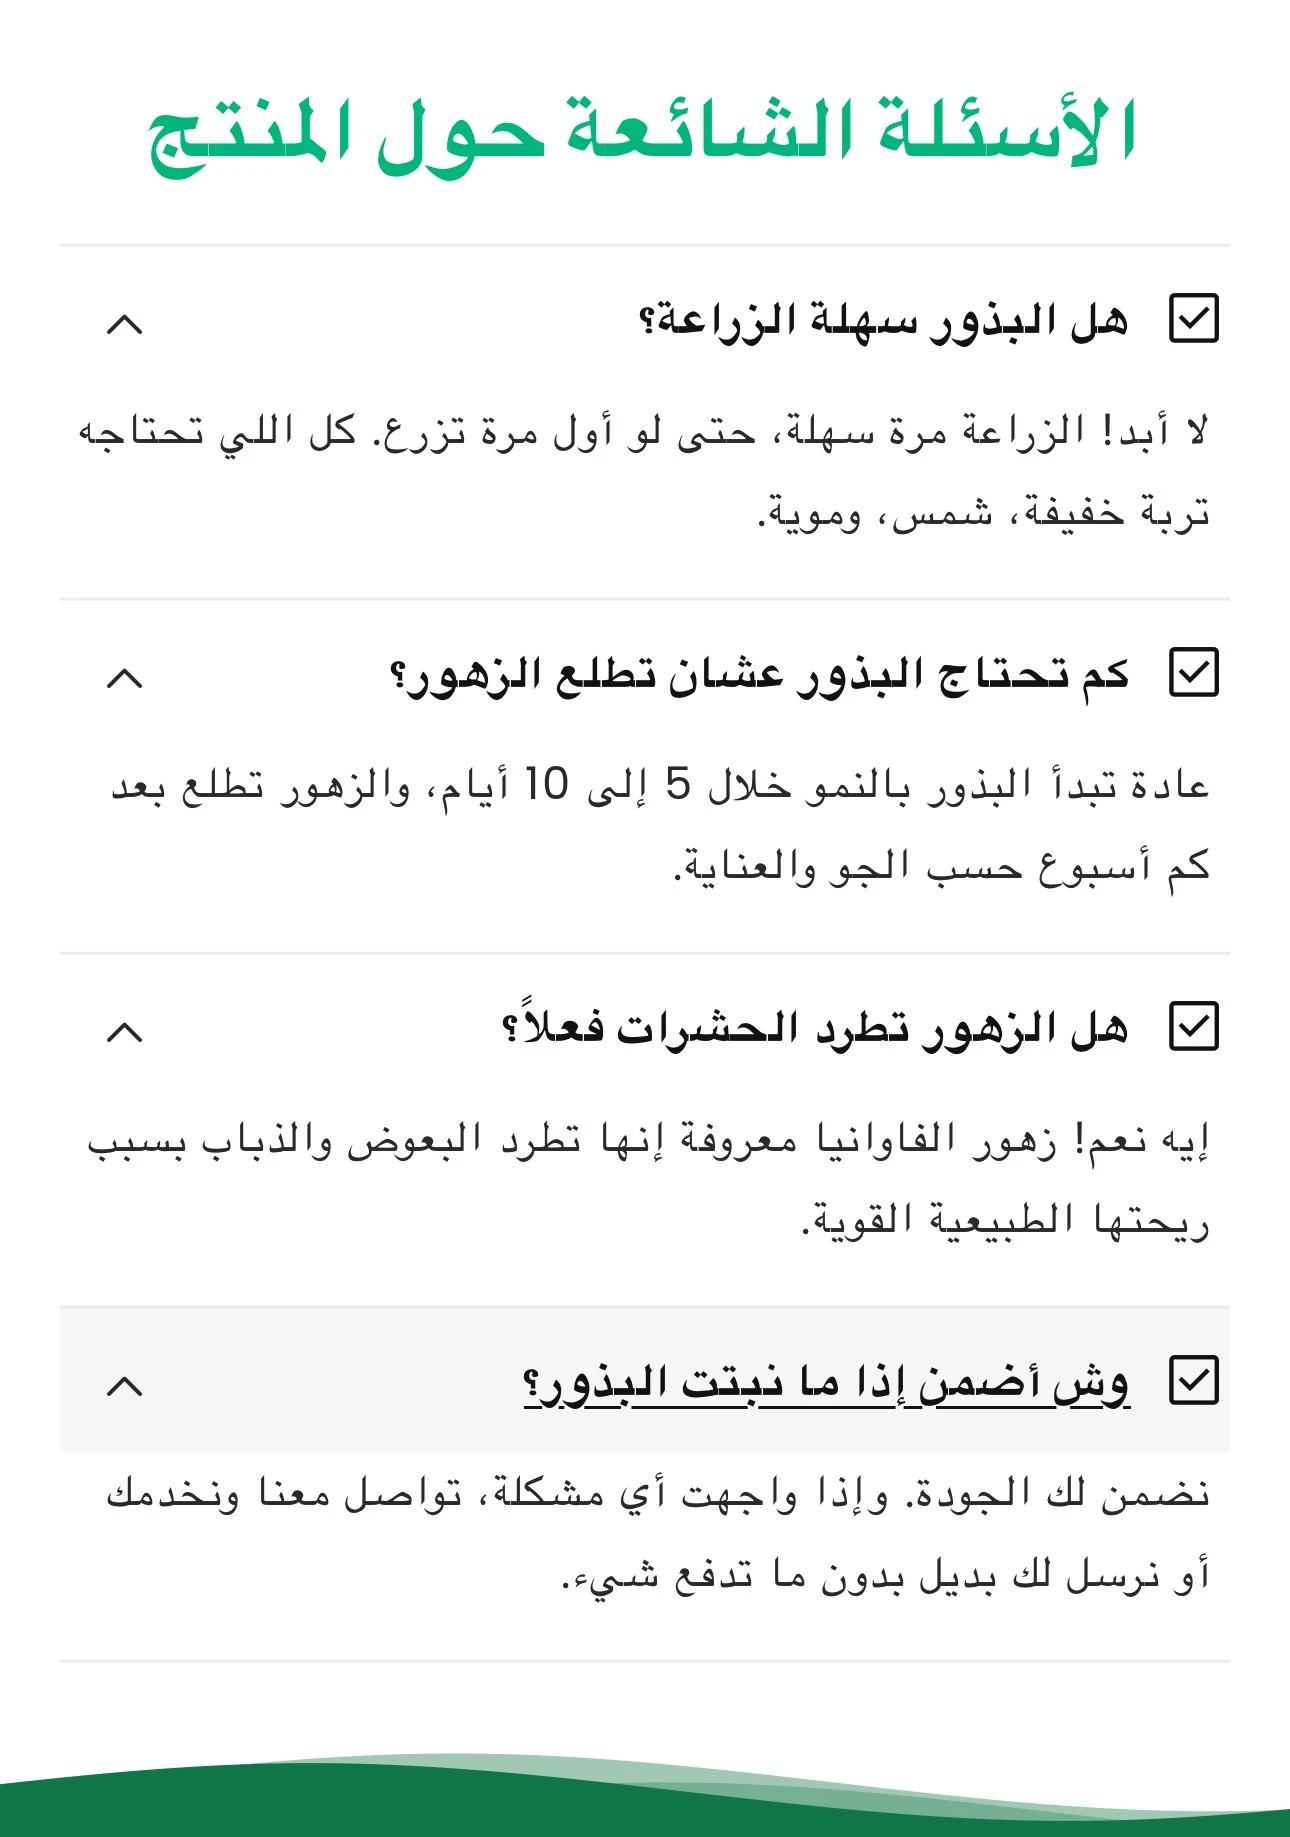The height and width of the screenshot is (1837, 1290).
Task: Toggle checkbox beside "هل البذور سهلة الزراعة؟"
Action: 1193,319
